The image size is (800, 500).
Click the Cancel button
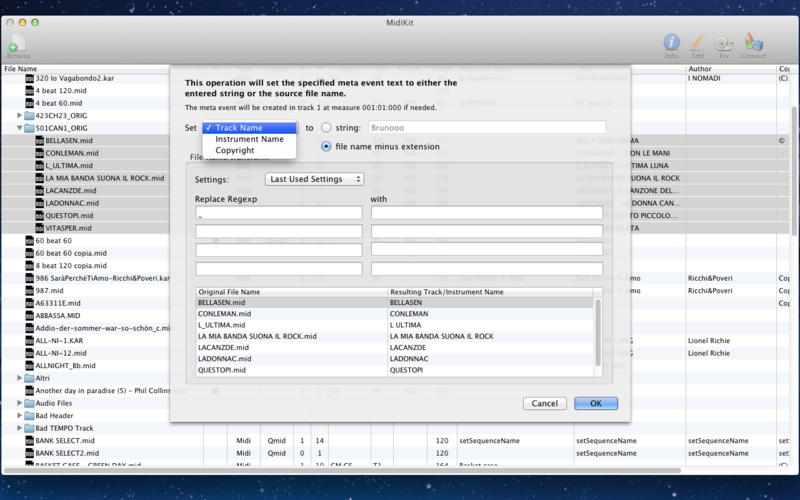point(544,404)
